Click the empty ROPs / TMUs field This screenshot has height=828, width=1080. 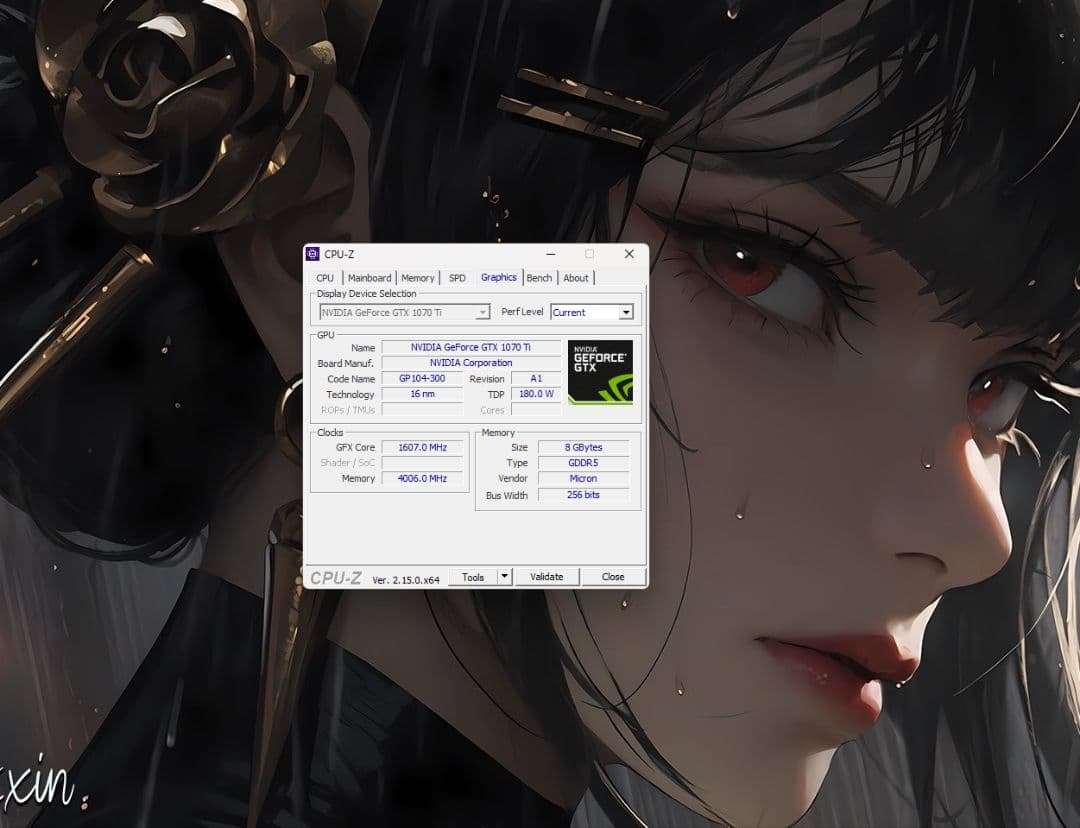click(x=422, y=410)
